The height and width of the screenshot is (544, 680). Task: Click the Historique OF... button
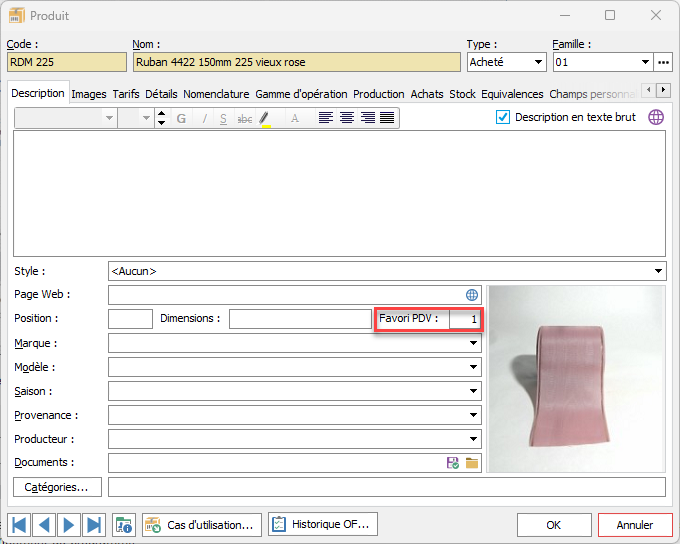[x=322, y=524]
